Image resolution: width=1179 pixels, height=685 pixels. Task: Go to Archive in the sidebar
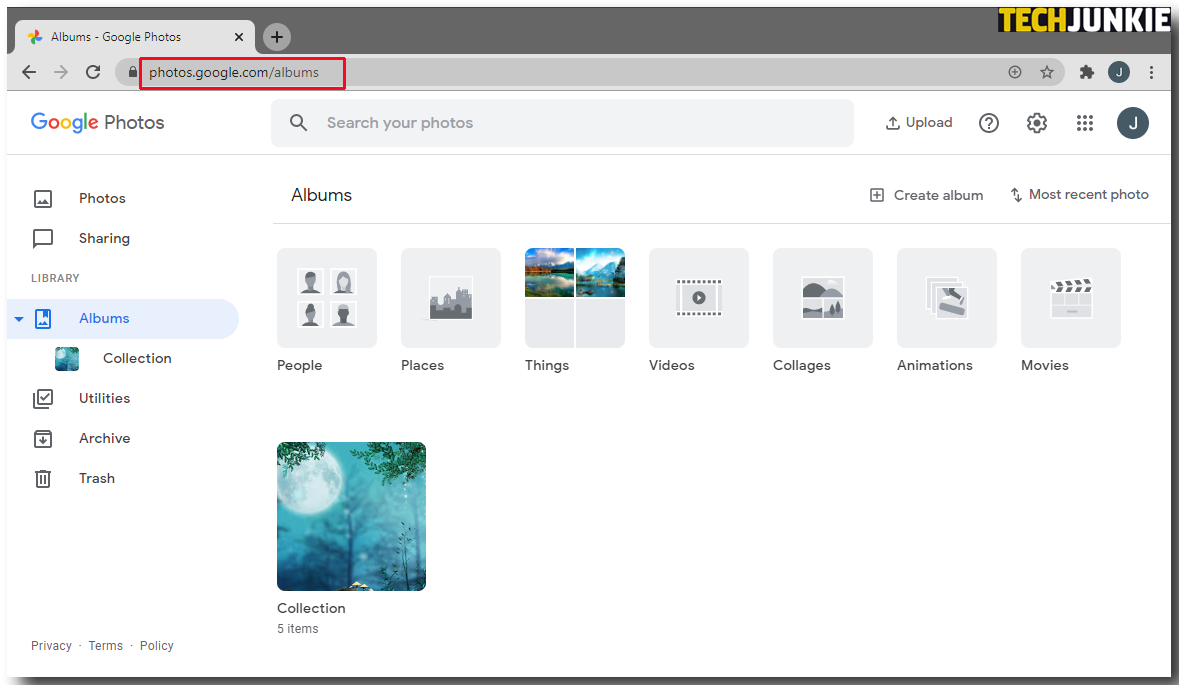pos(104,438)
